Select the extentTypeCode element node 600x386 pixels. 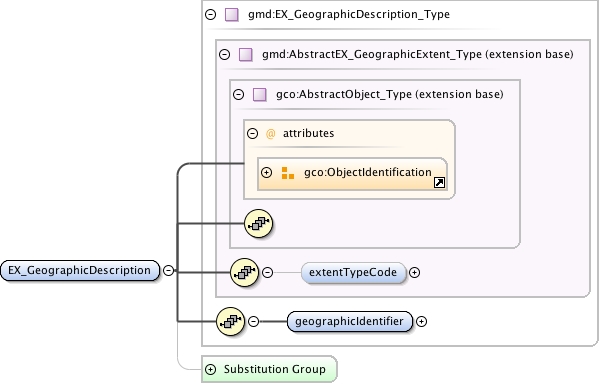coord(353,272)
